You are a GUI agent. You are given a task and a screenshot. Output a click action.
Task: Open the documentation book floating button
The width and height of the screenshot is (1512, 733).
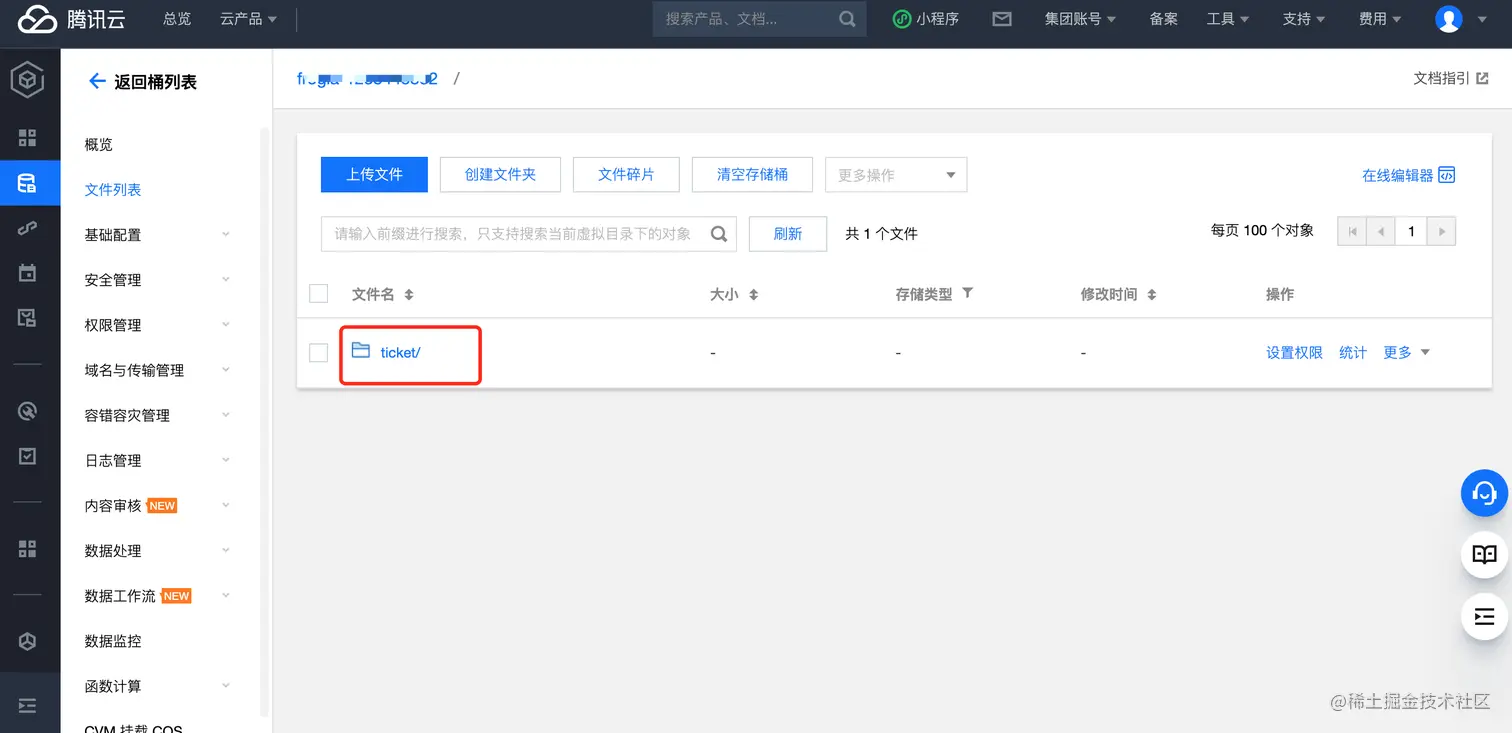[x=1484, y=554]
